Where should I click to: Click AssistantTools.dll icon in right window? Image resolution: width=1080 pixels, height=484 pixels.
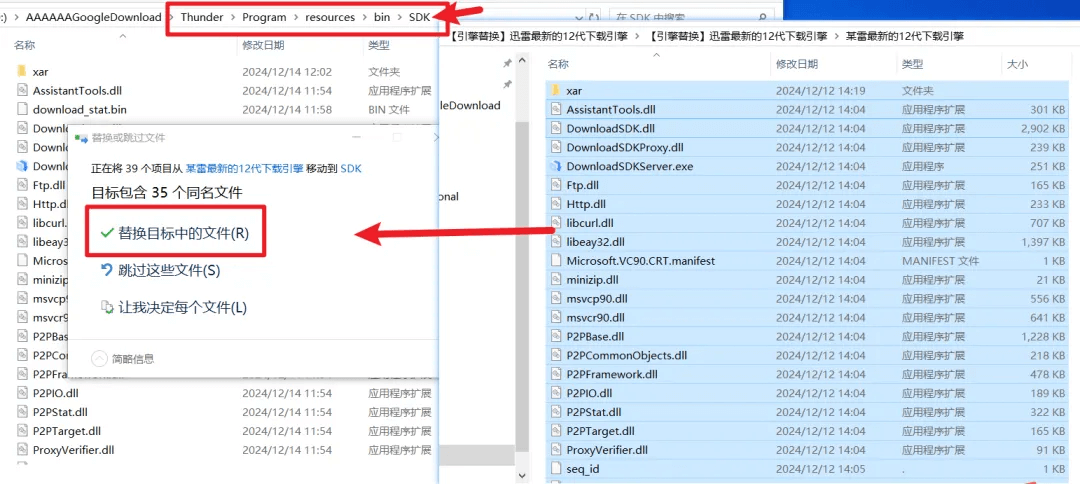tap(557, 109)
